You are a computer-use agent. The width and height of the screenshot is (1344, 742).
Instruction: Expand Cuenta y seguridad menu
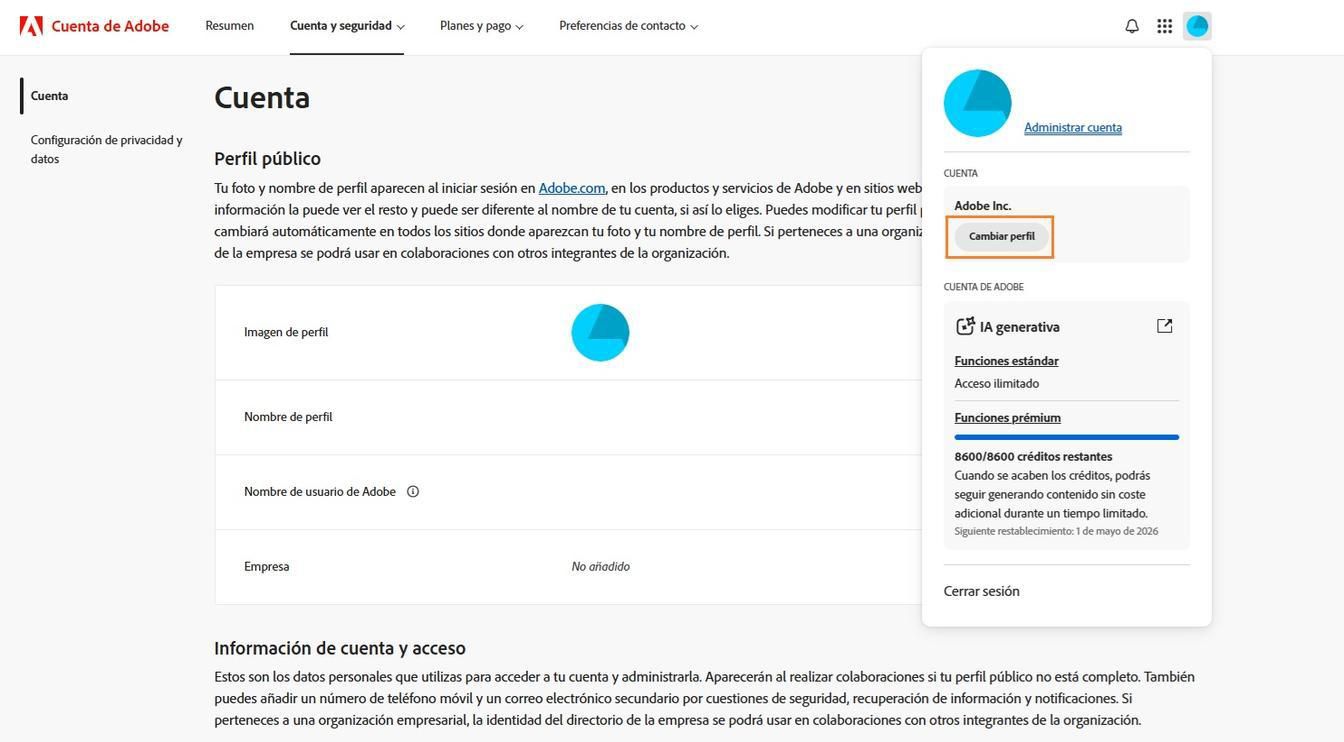(347, 26)
